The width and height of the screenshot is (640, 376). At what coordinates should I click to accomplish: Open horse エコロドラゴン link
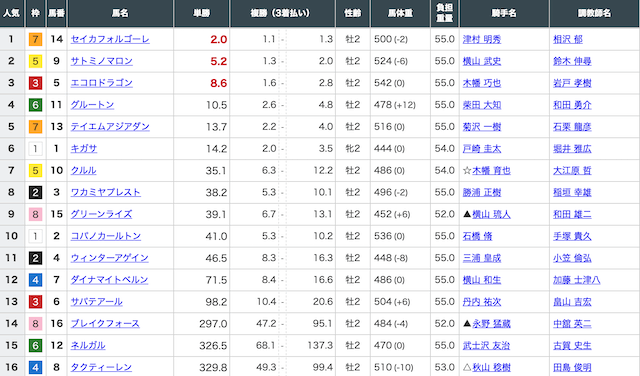tap(102, 83)
